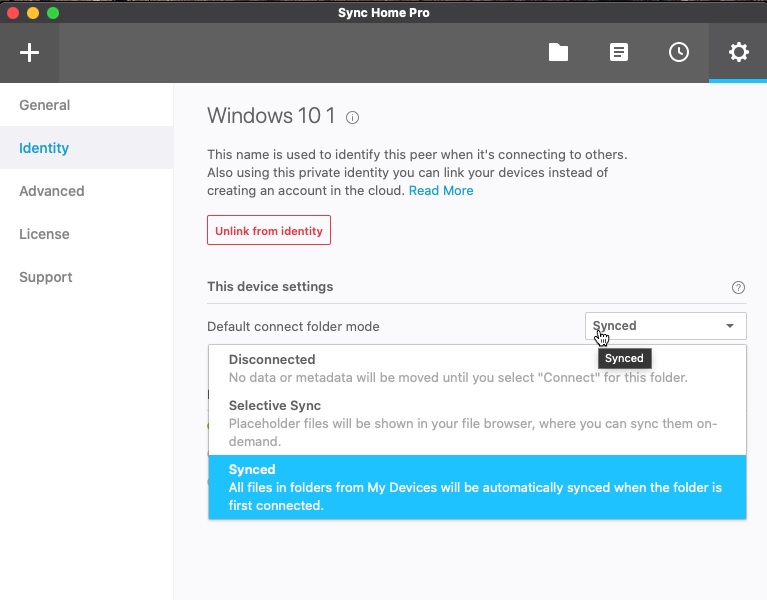
Task: Collapse the Default connect folder mode dropdown
Action: click(666, 326)
